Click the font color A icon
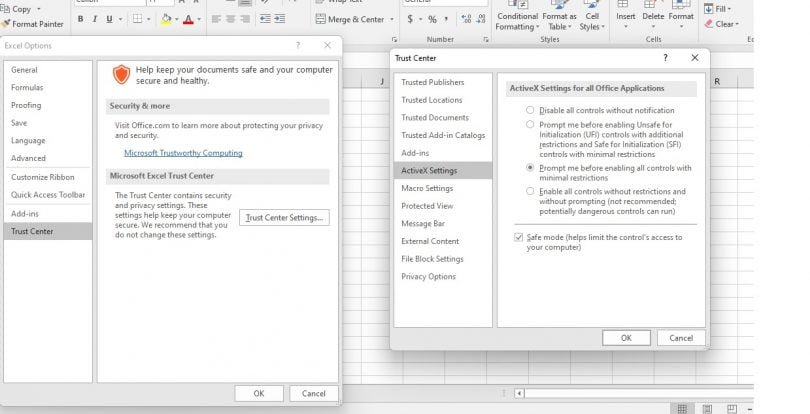The width and height of the screenshot is (810, 414). pyautogui.click(x=188, y=19)
